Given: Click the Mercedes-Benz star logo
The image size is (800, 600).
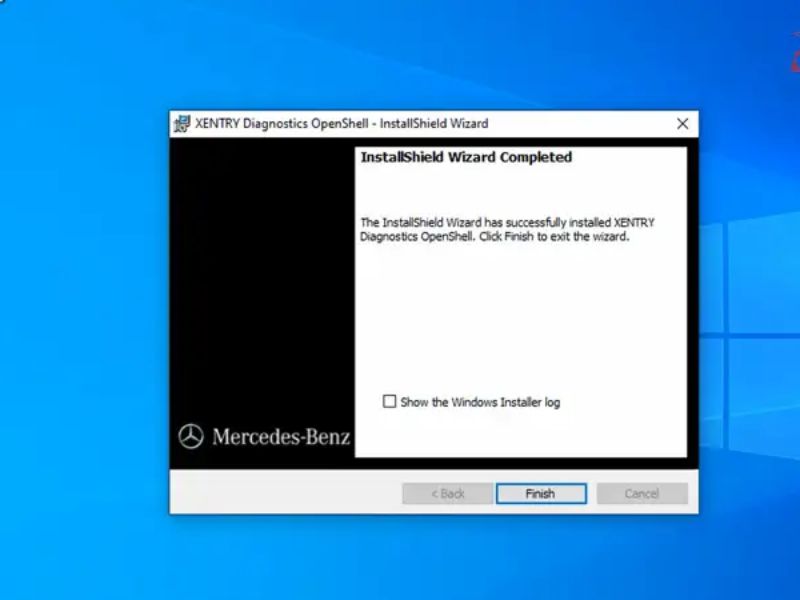Looking at the screenshot, I should 190,436.
